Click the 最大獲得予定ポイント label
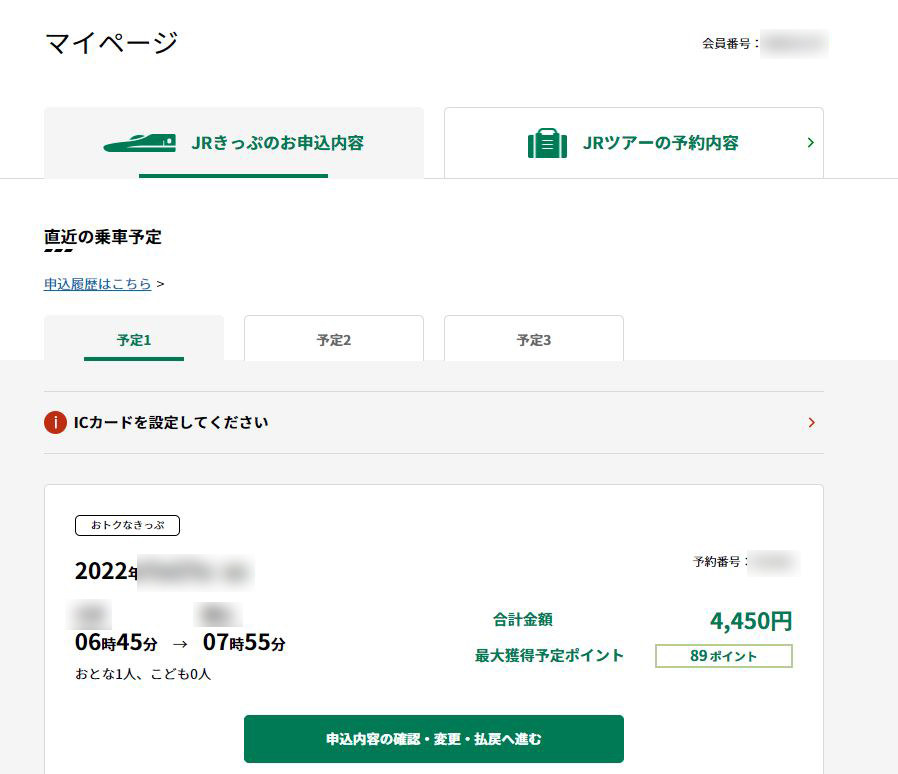Screen dimensions: 898x774 point(549,655)
